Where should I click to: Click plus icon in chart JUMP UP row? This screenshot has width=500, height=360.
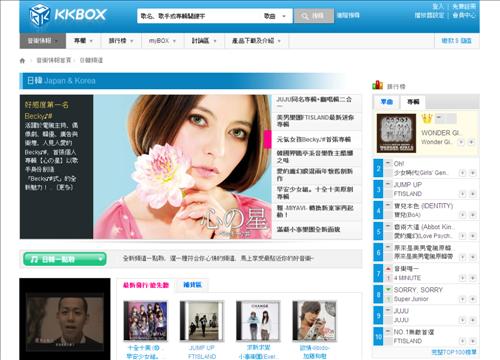point(472,194)
